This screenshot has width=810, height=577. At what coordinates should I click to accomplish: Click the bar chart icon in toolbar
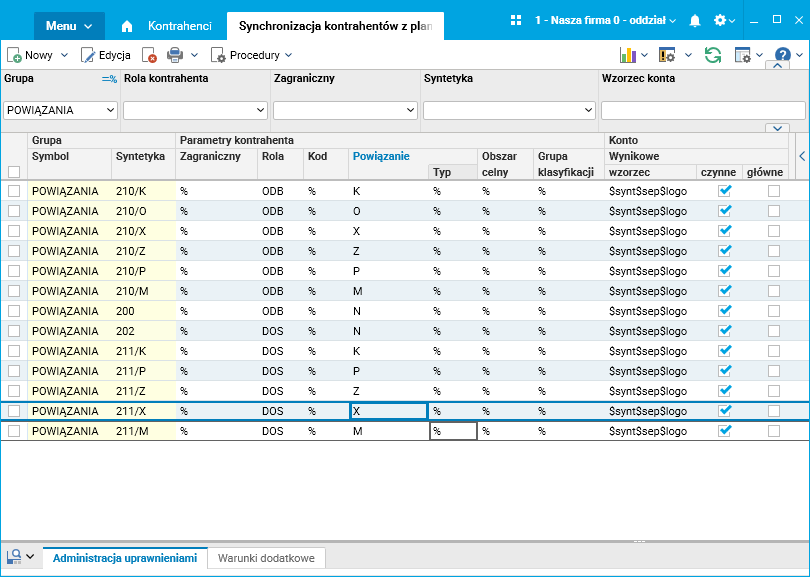point(628,56)
